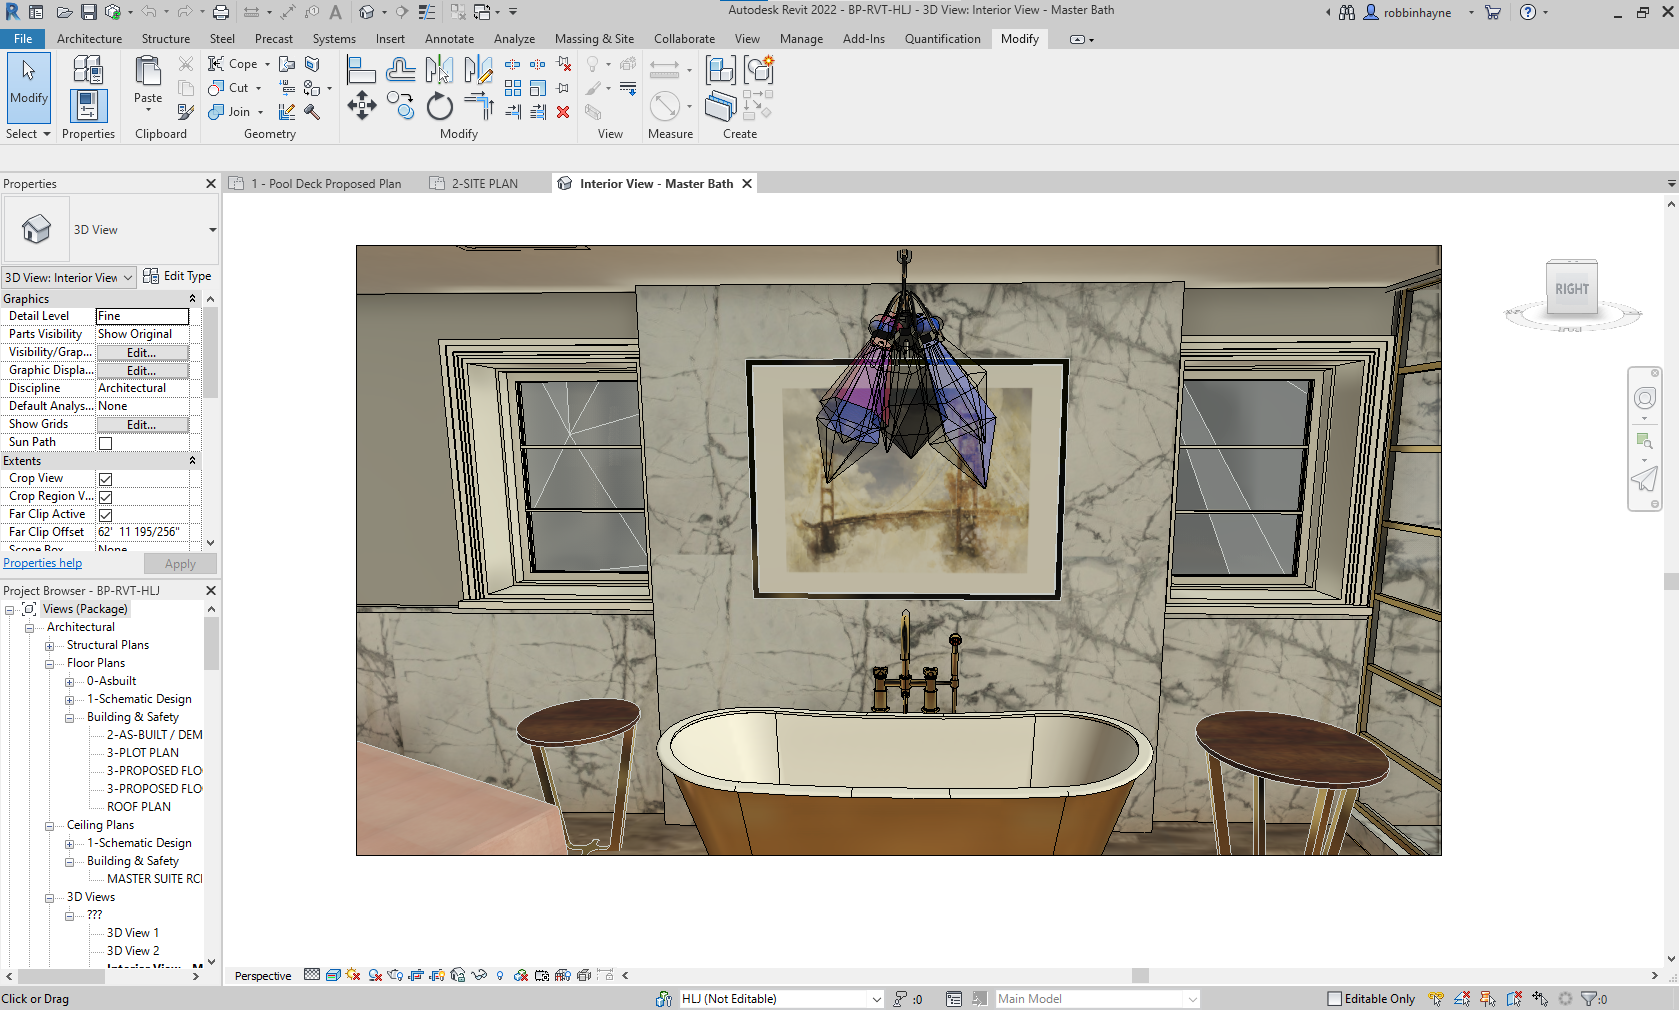Click Edit button for Graphic Display Options
Image resolution: width=1679 pixels, height=1010 pixels.
click(x=142, y=371)
